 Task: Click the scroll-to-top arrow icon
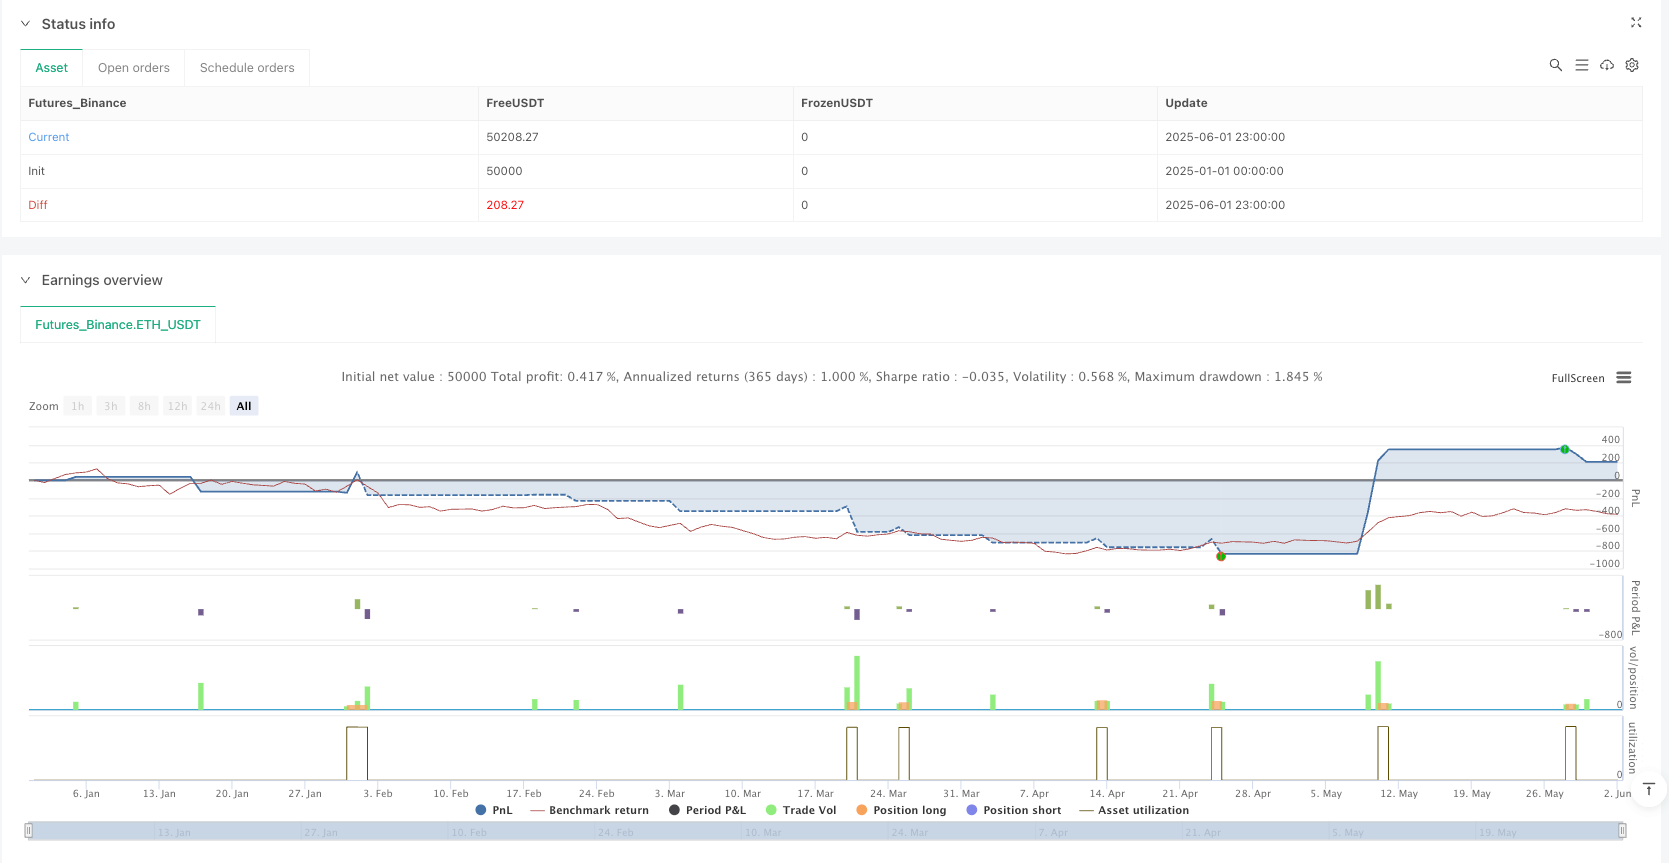point(1649,790)
